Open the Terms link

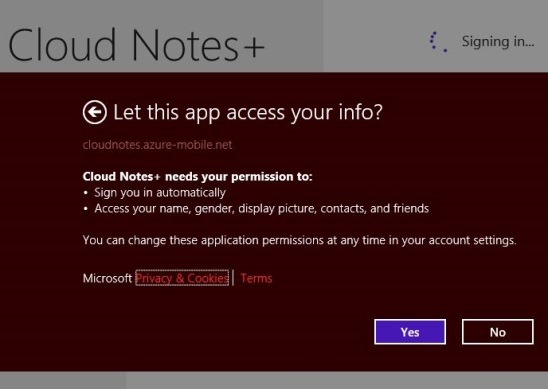tap(256, 278)
